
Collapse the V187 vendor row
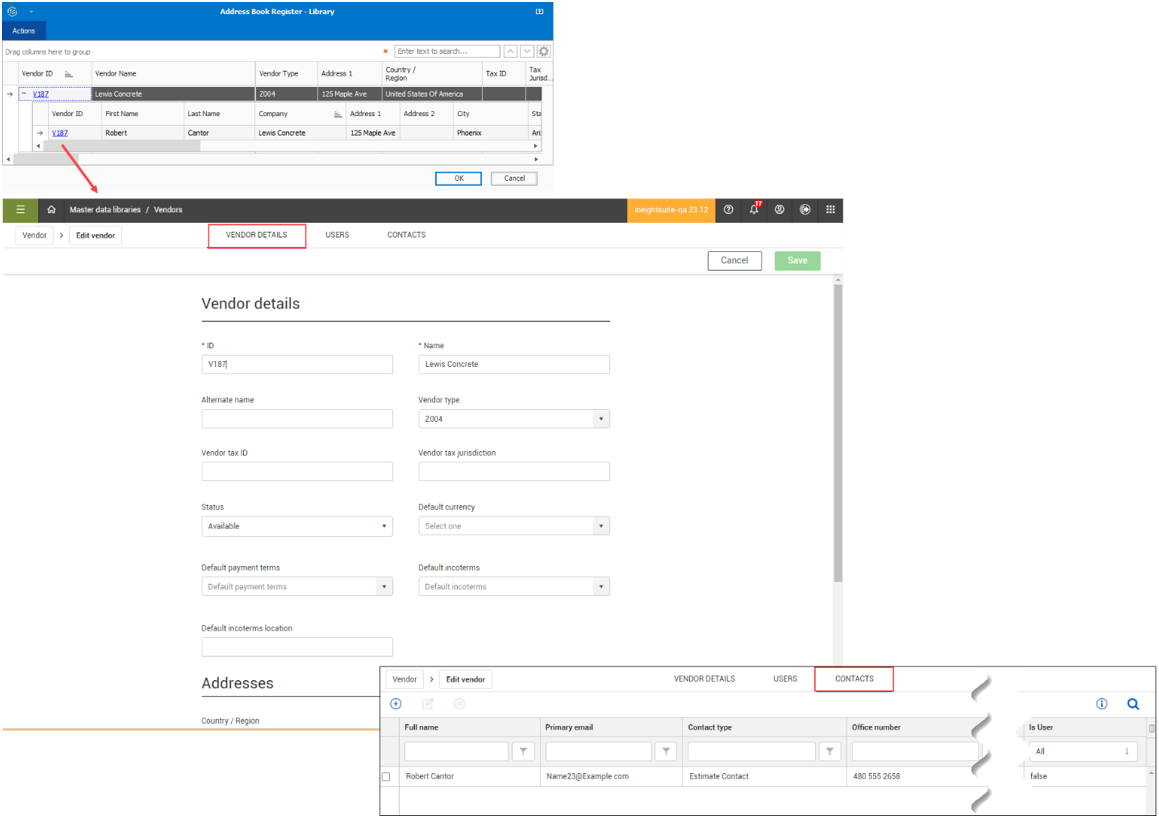pos(24,94)
